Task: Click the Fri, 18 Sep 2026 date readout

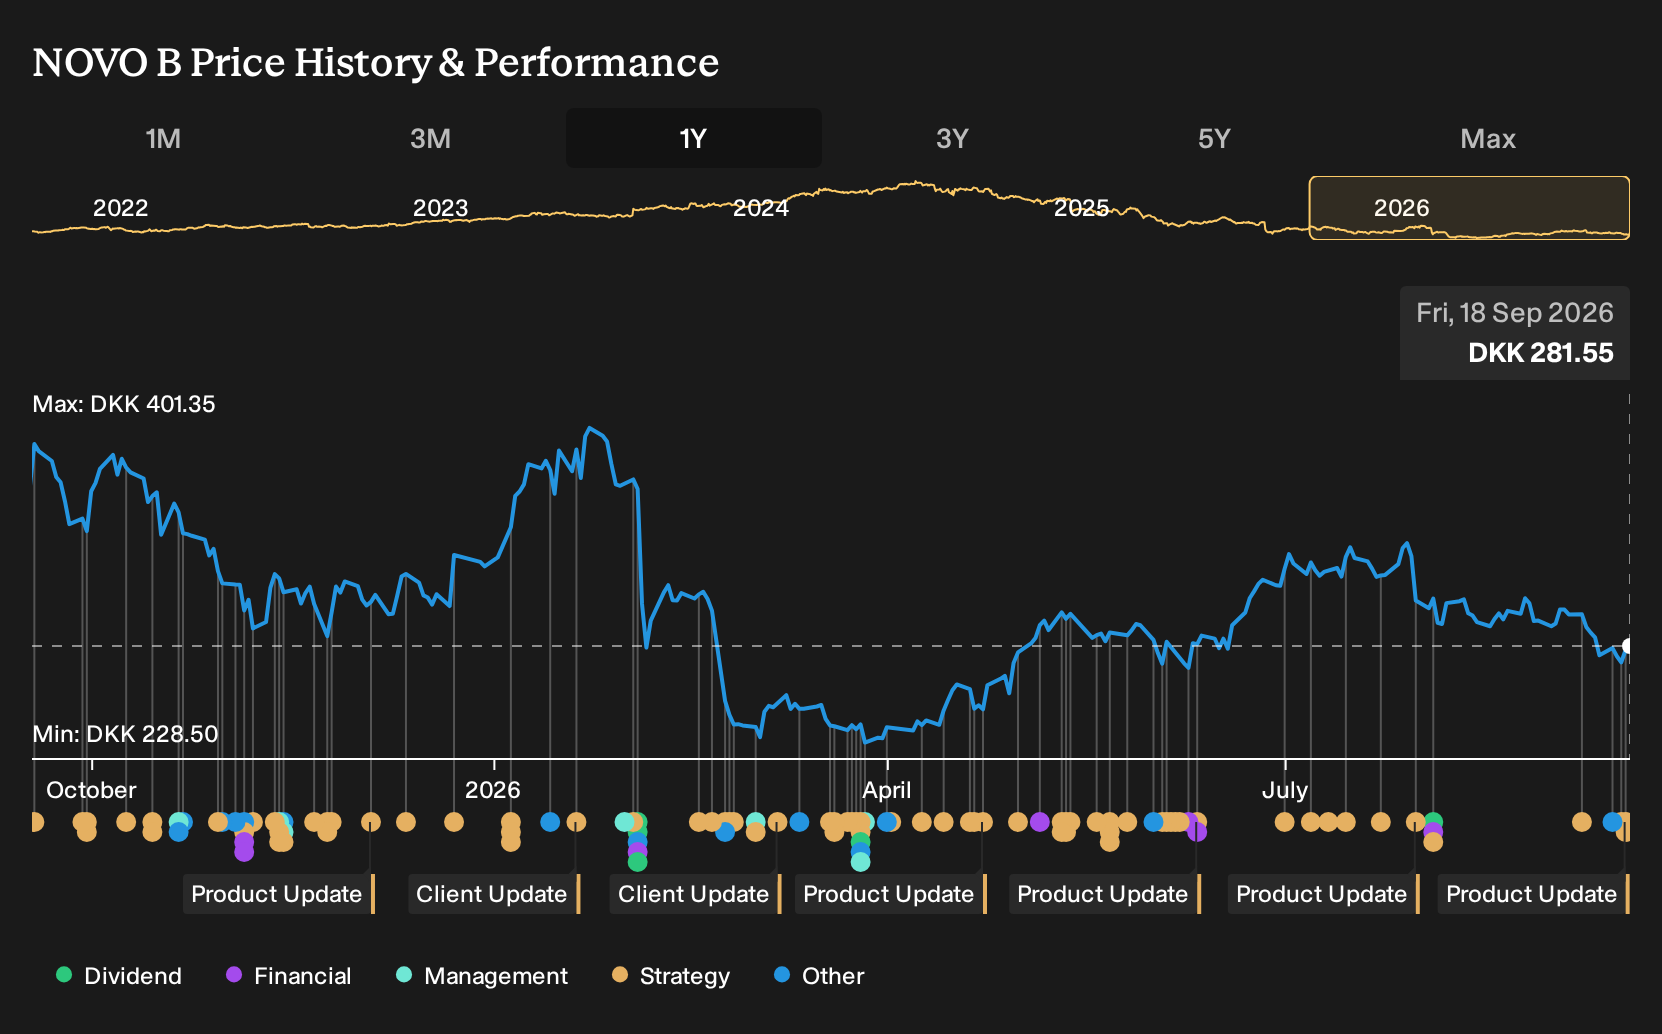Action: [1514, 313]
